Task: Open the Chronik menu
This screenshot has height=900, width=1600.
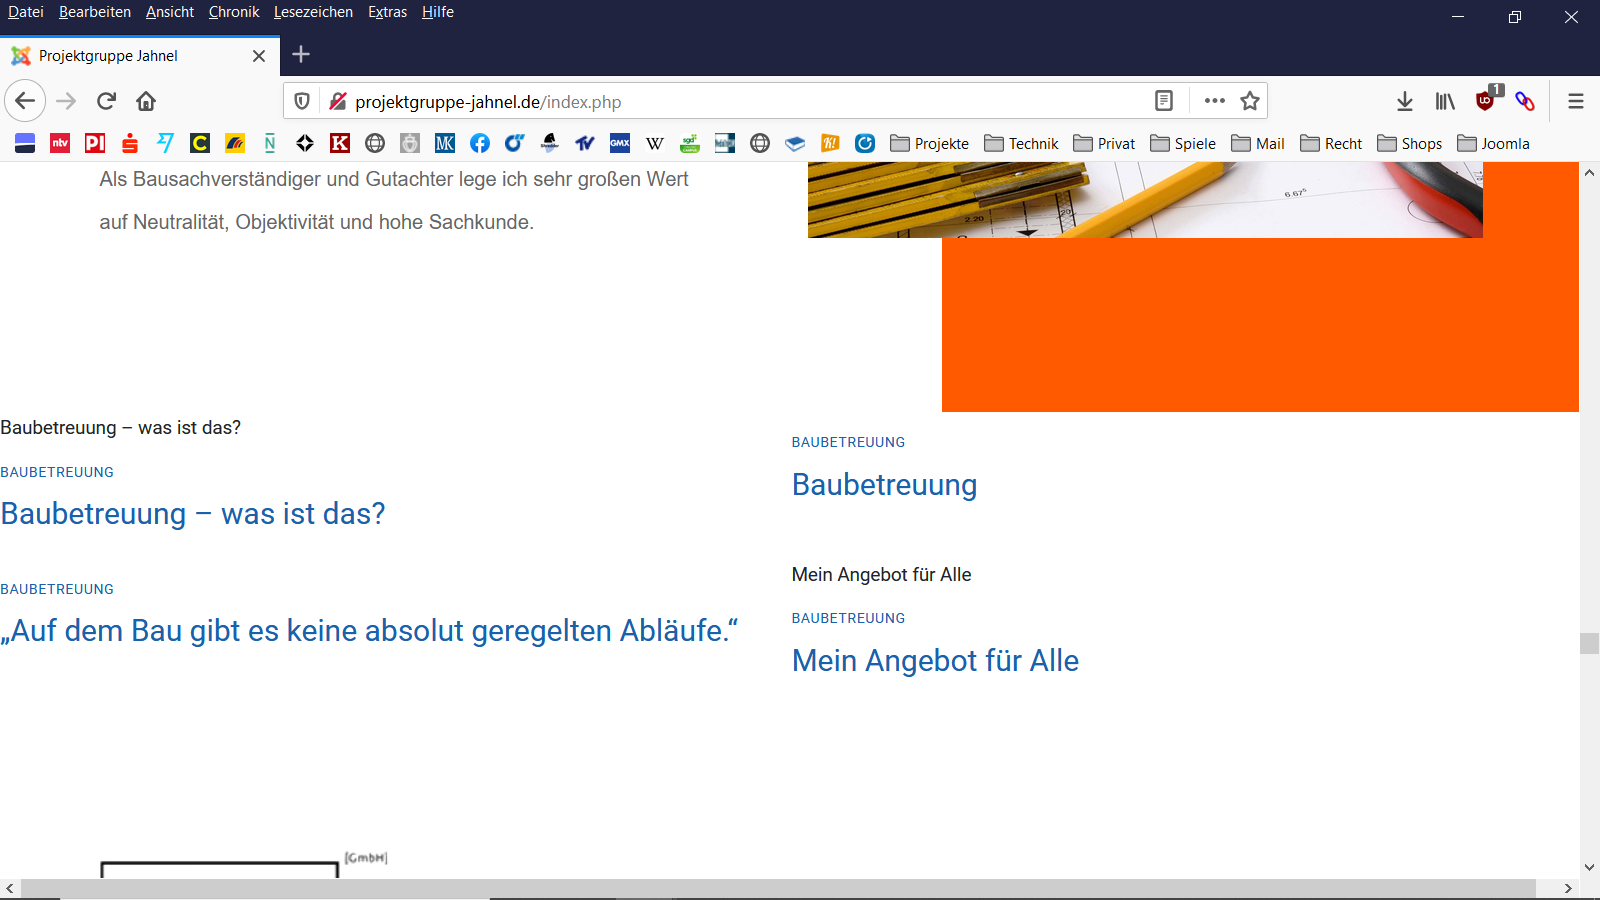Action: point(234,12)
